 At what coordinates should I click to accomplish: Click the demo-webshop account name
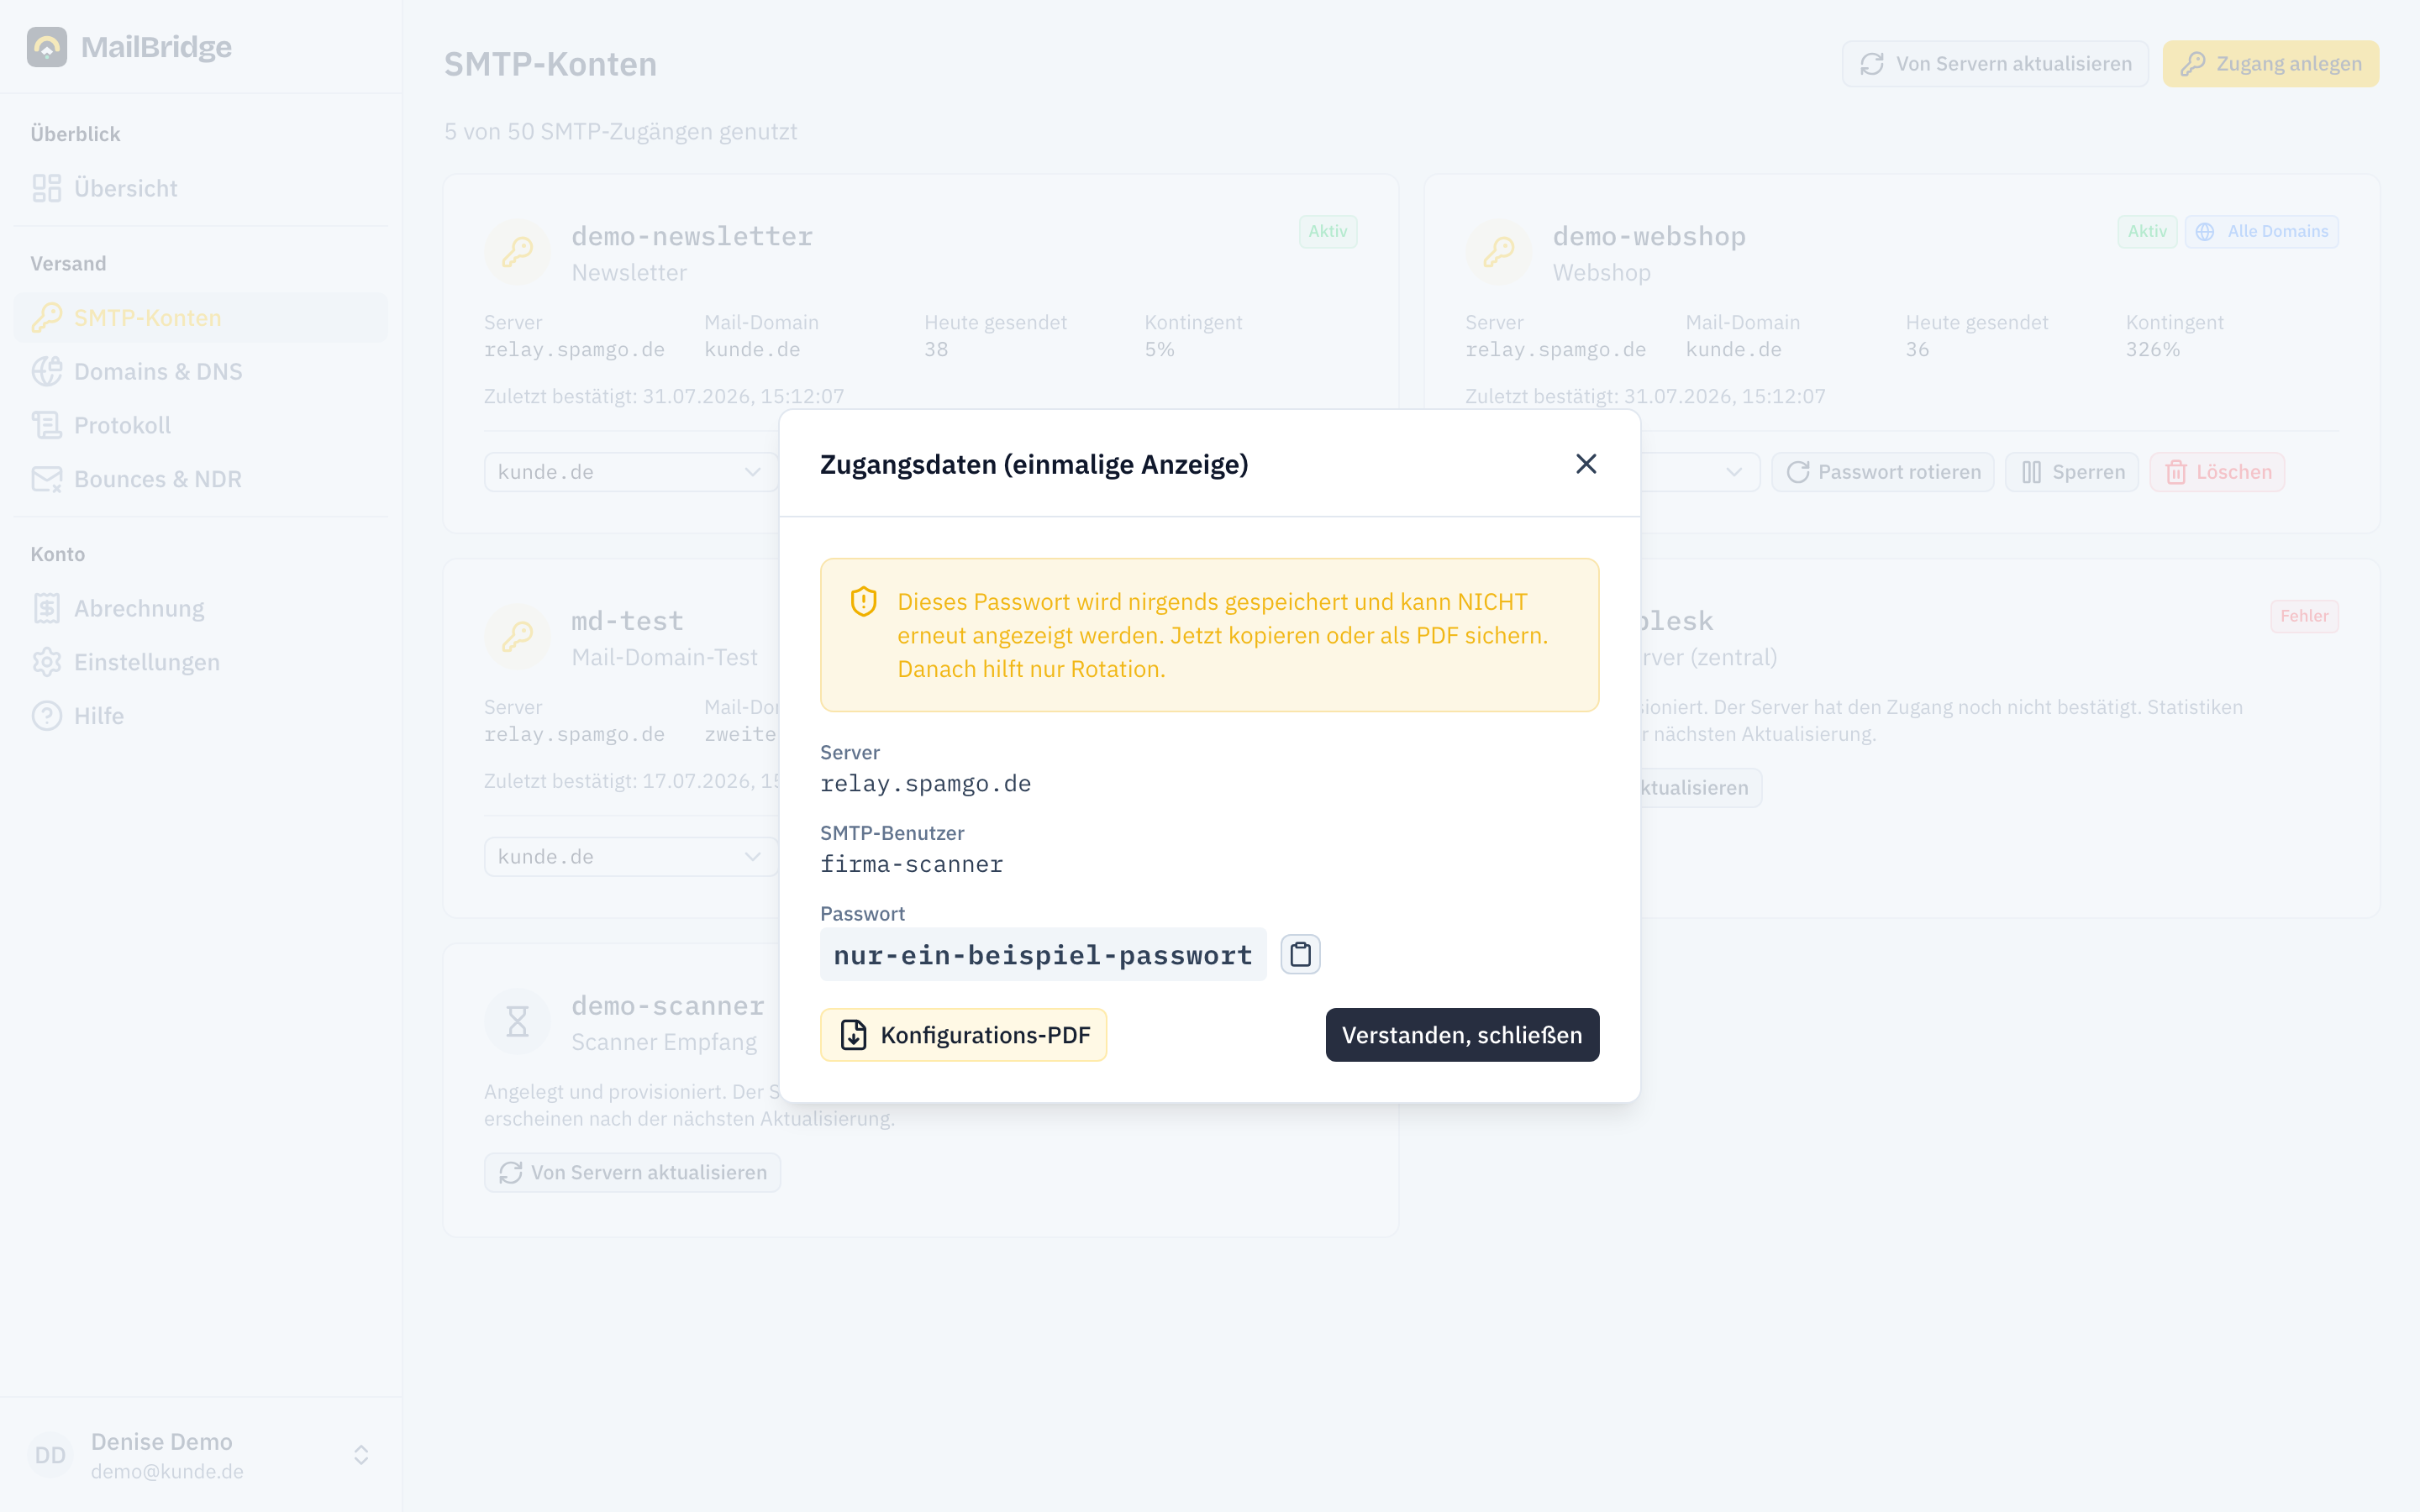pos(1649,237)
